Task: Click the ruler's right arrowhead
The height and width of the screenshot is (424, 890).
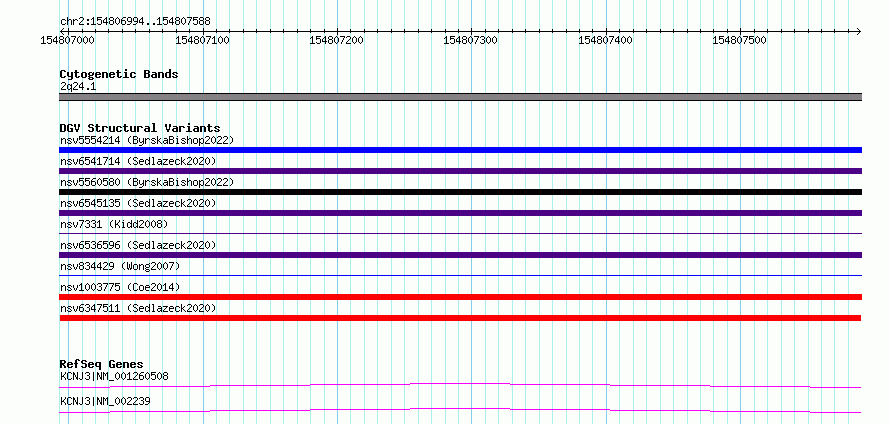Action: [858, 31]
